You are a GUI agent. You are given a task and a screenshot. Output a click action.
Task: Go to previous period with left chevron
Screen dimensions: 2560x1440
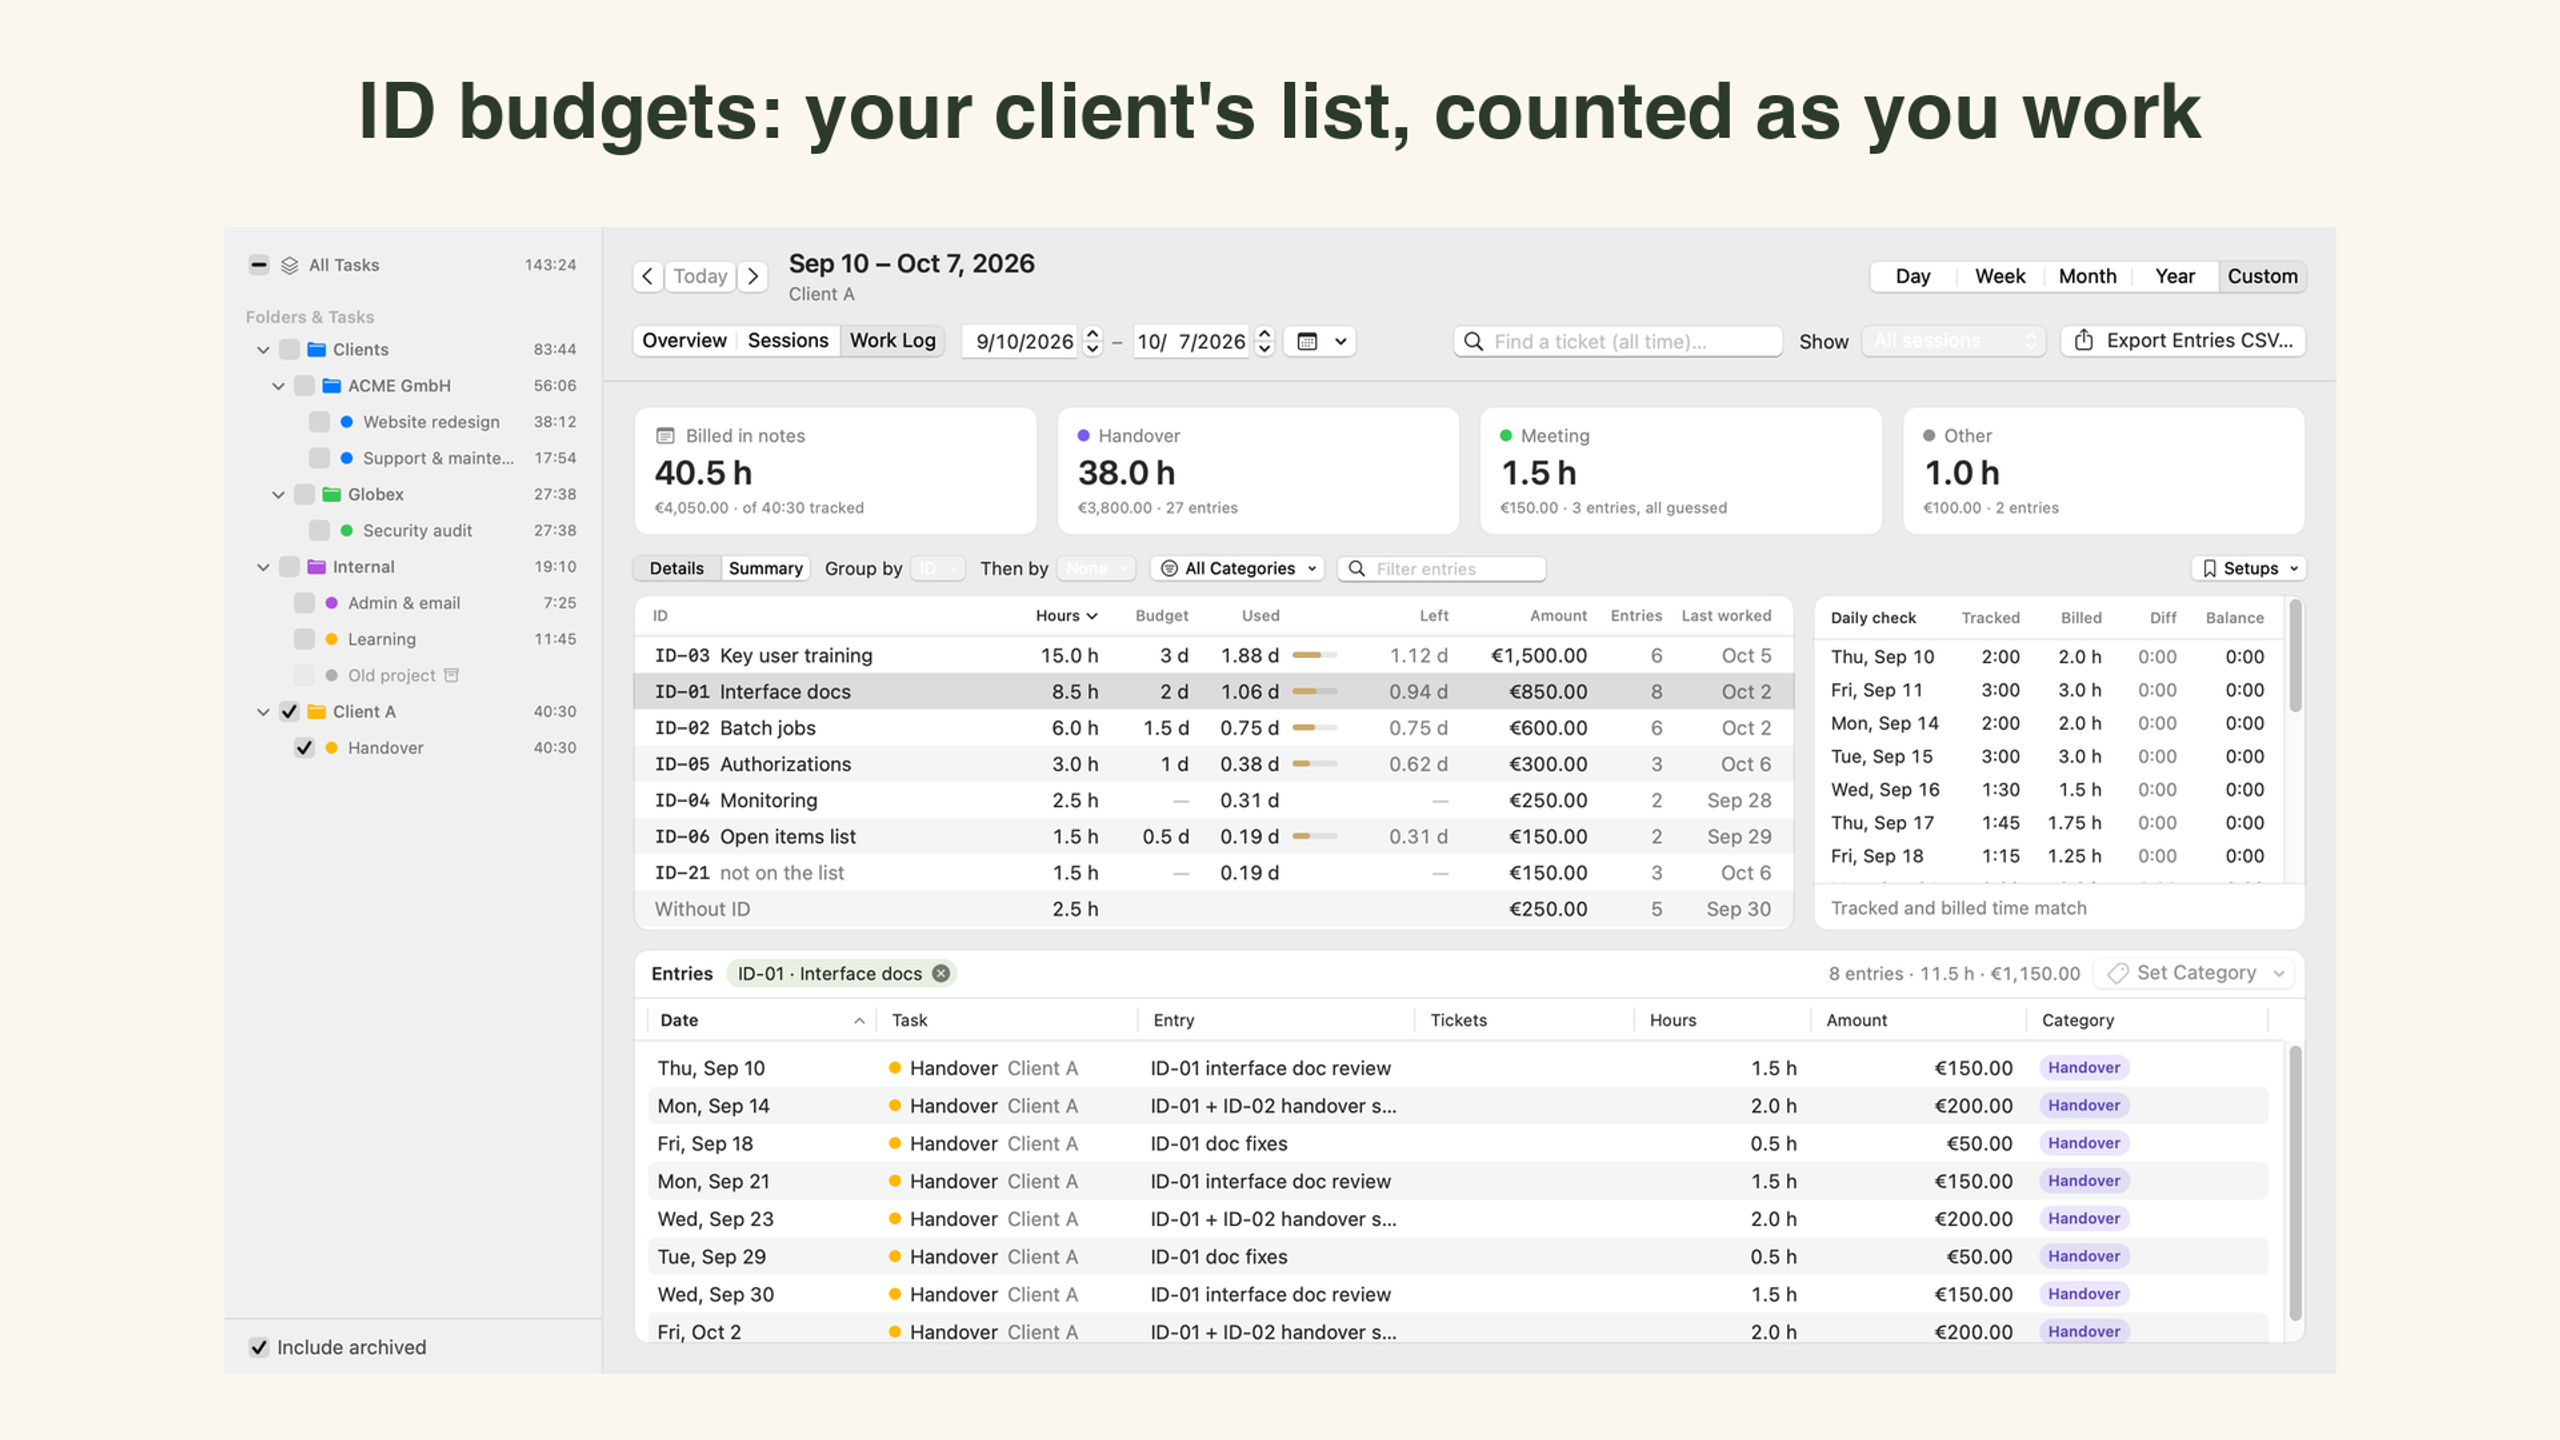[x=648, y=276]
